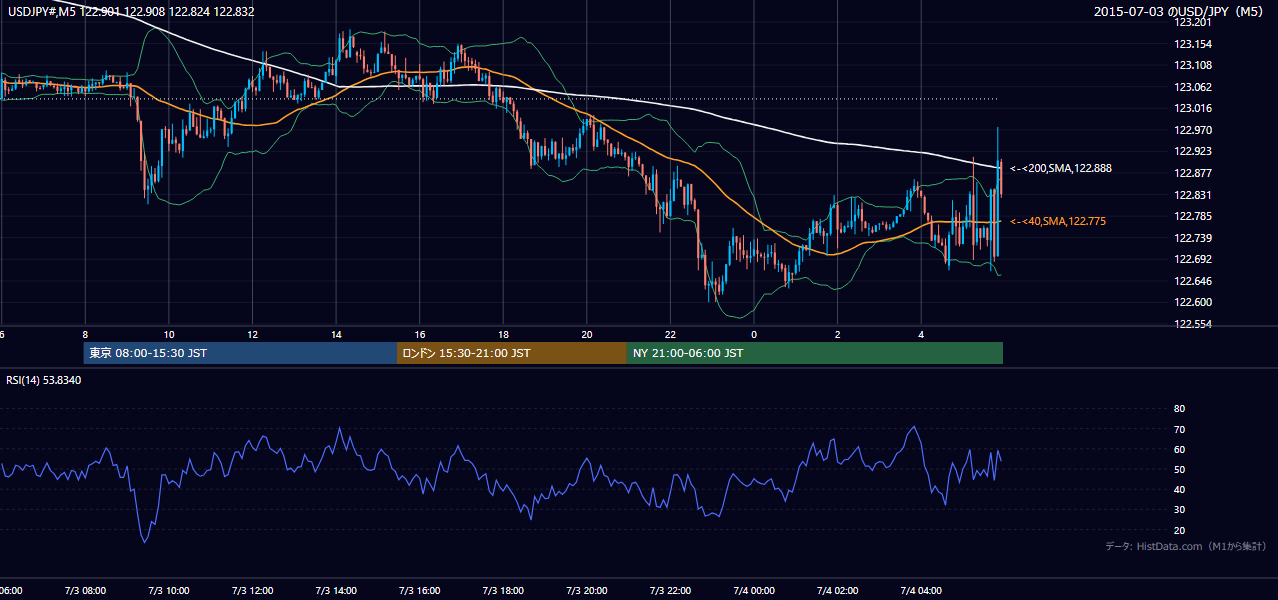Click the hour 18 label under price chart
This screenshot has width=1278, height=600.
click(504, 334)
